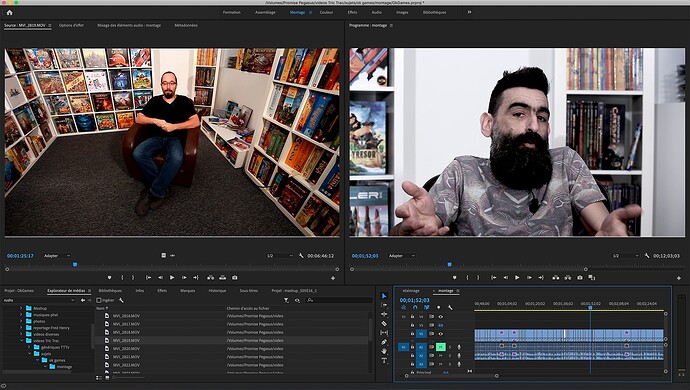Switch to the Couleur workspace tab
690x390 pixels.
tap(326, 12)
